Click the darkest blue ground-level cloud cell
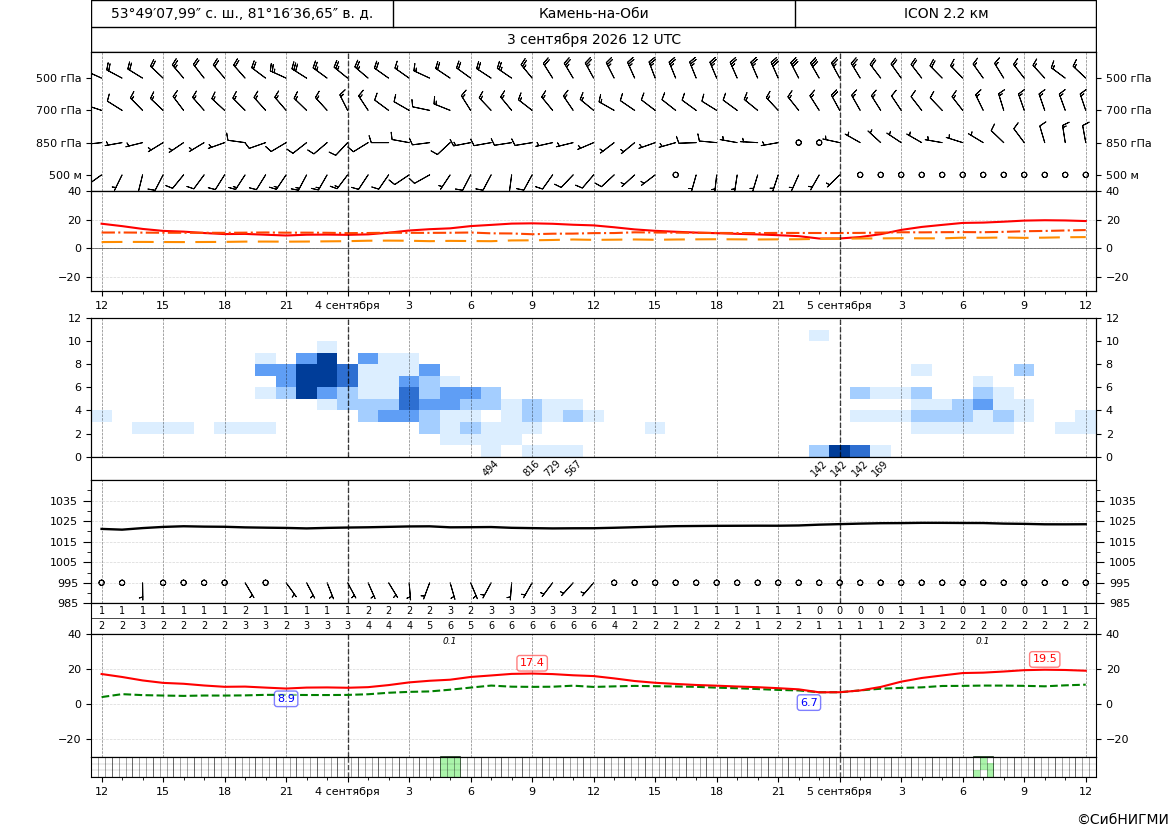Screen dimensions: 1169x827 pyautogui.click(x=839, y=451)
